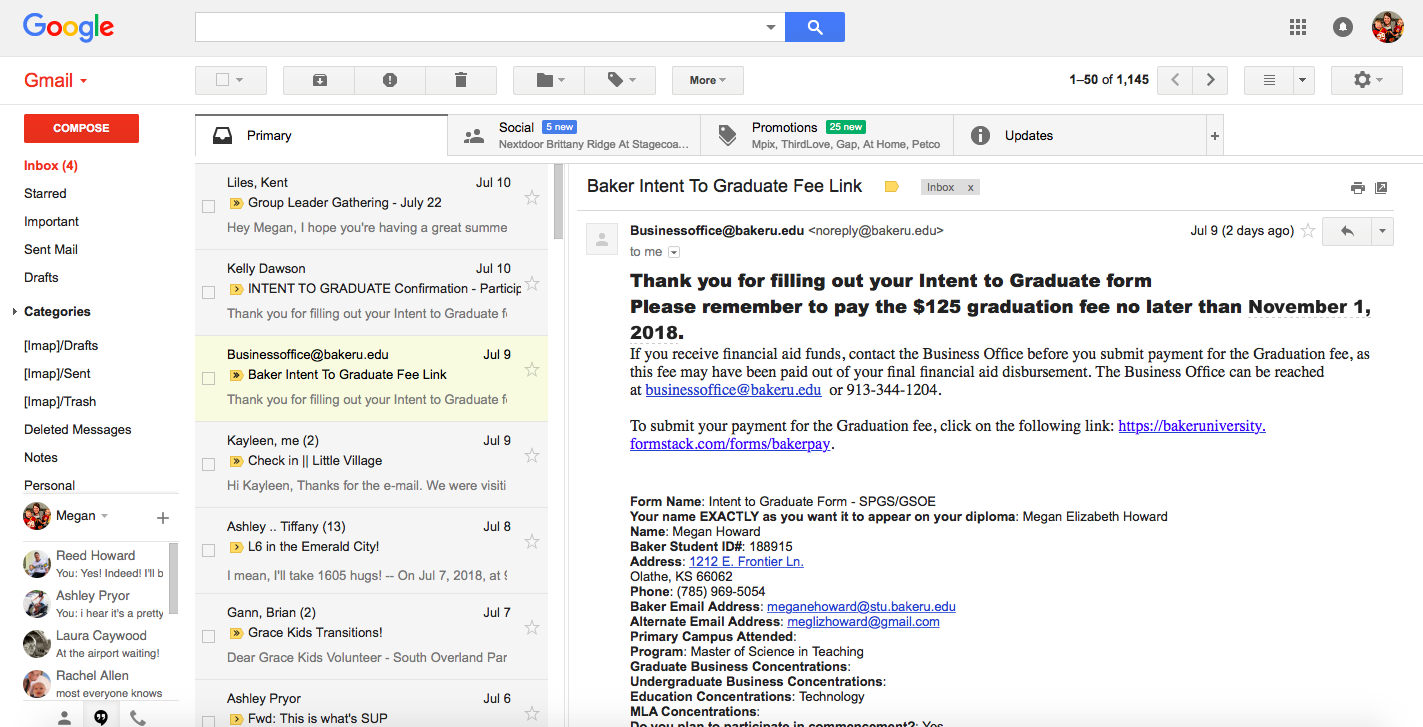Open the Google Apps grid

tap(1298, 27)
